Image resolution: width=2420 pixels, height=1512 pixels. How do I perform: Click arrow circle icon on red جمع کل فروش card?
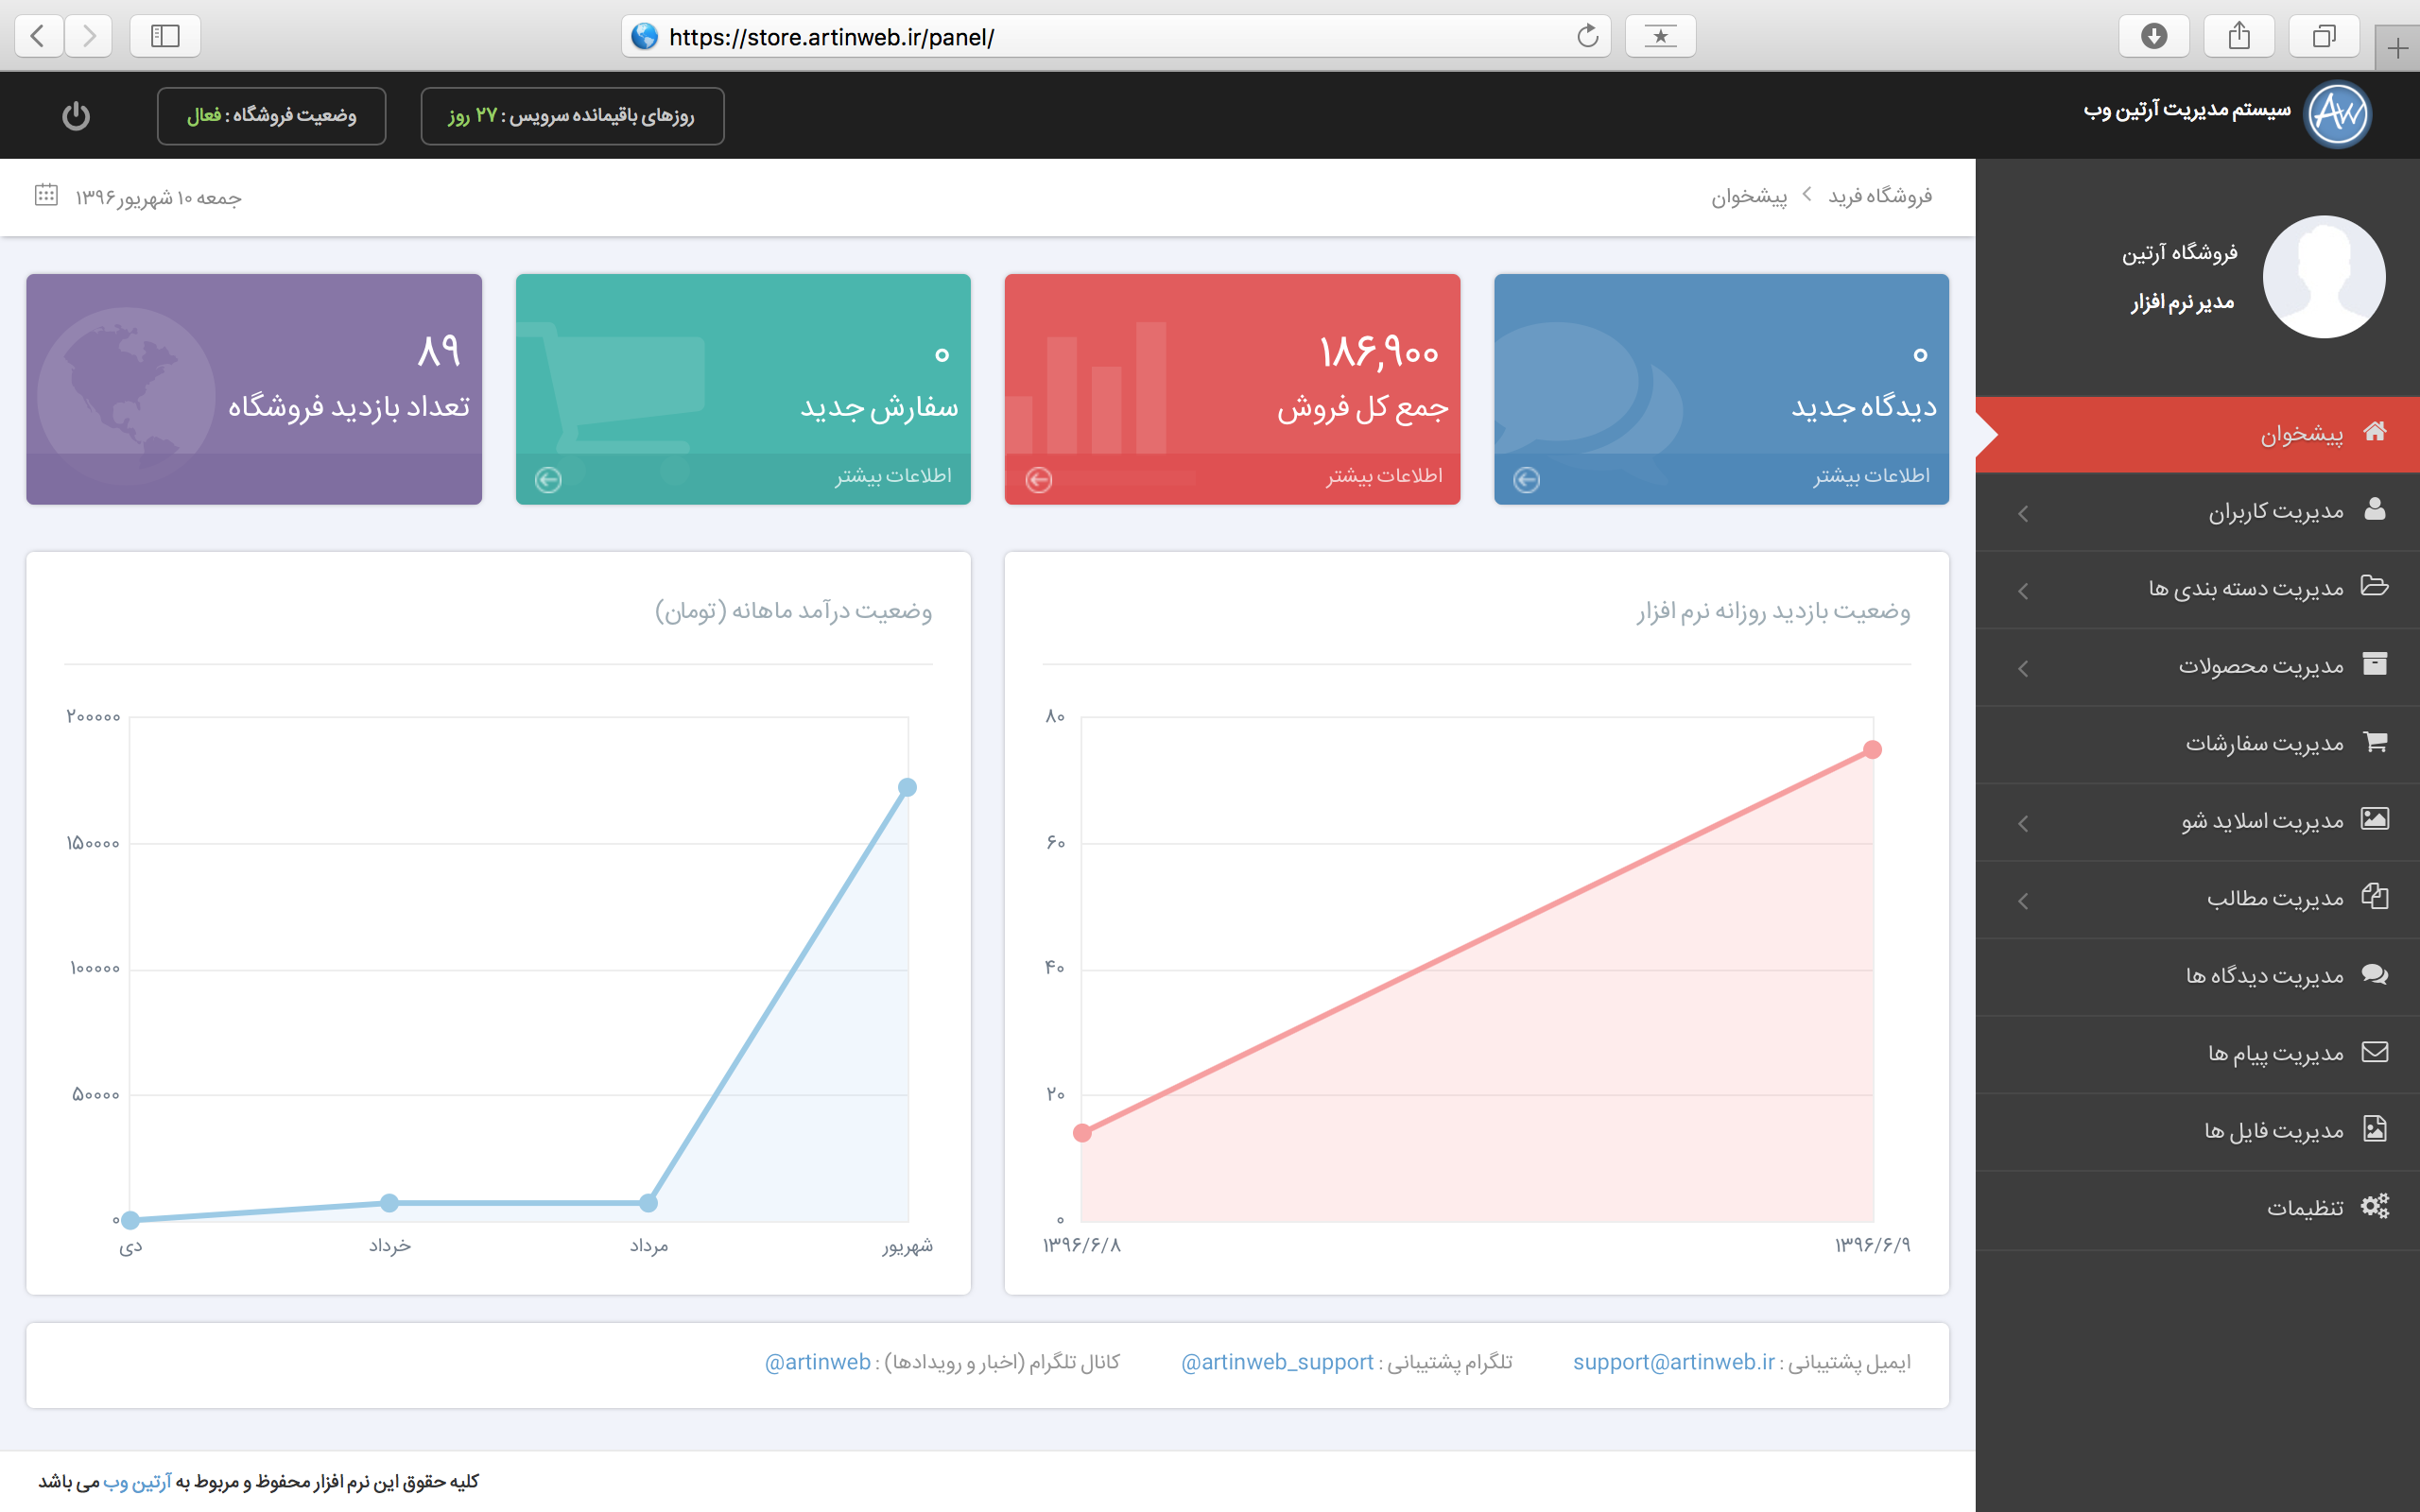(x=1039, y=480)
